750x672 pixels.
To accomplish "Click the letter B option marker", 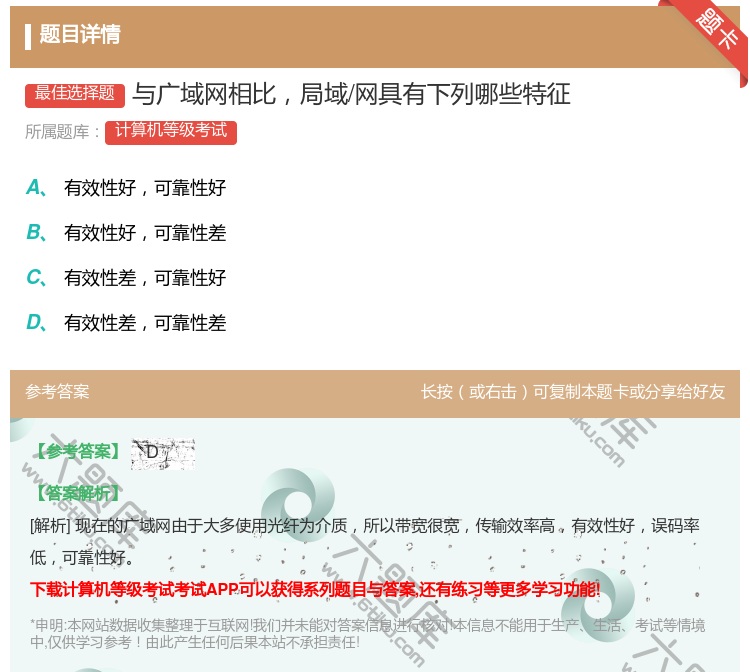I will [36, 232].
